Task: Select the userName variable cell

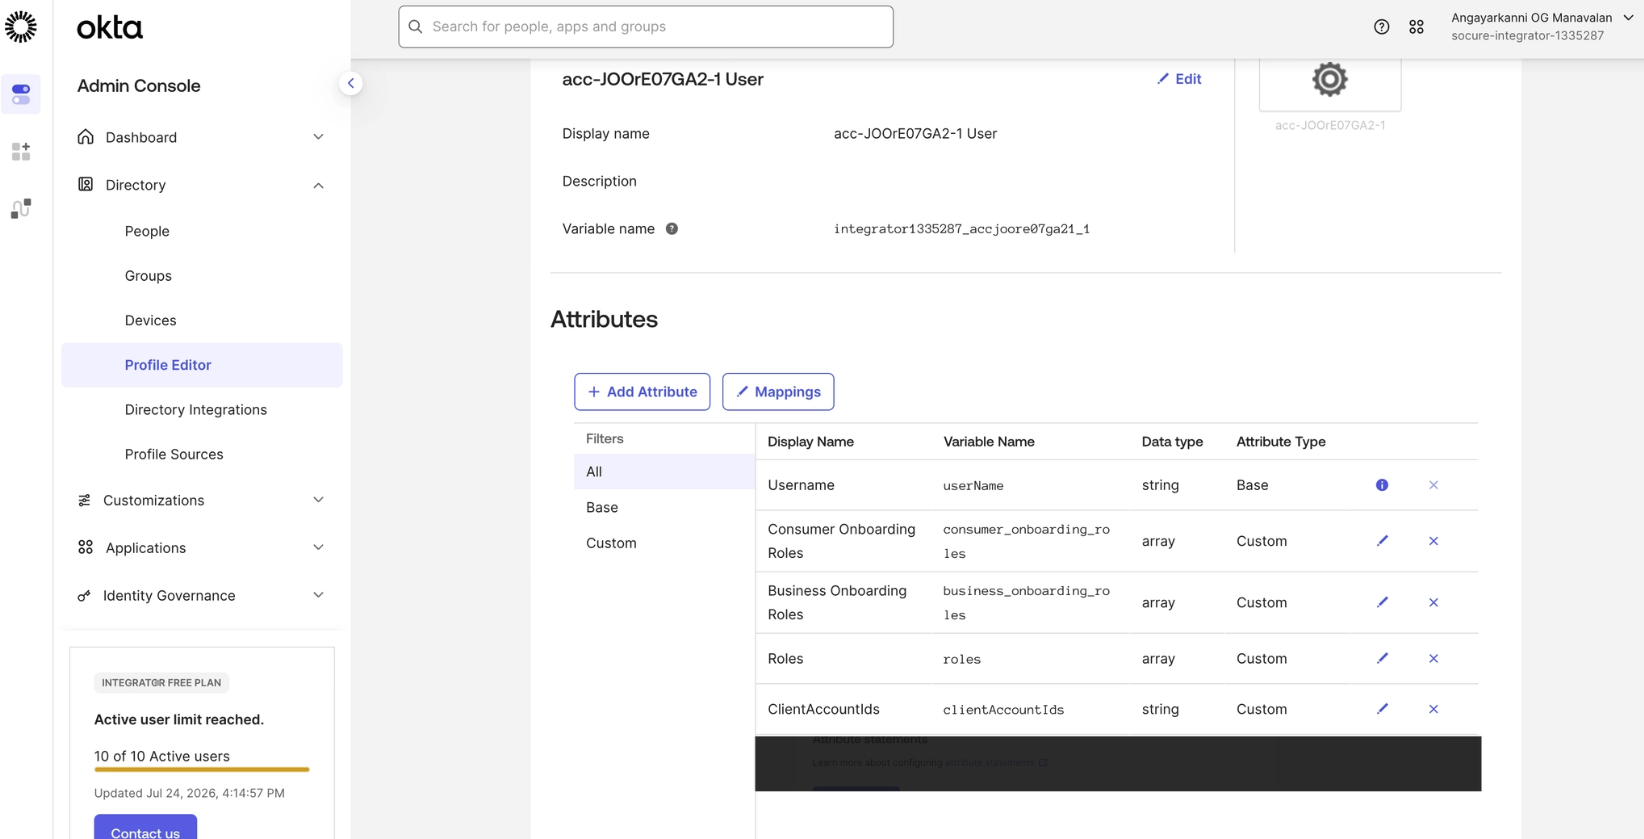Action: pyautogui.click(x=973, y=486)
